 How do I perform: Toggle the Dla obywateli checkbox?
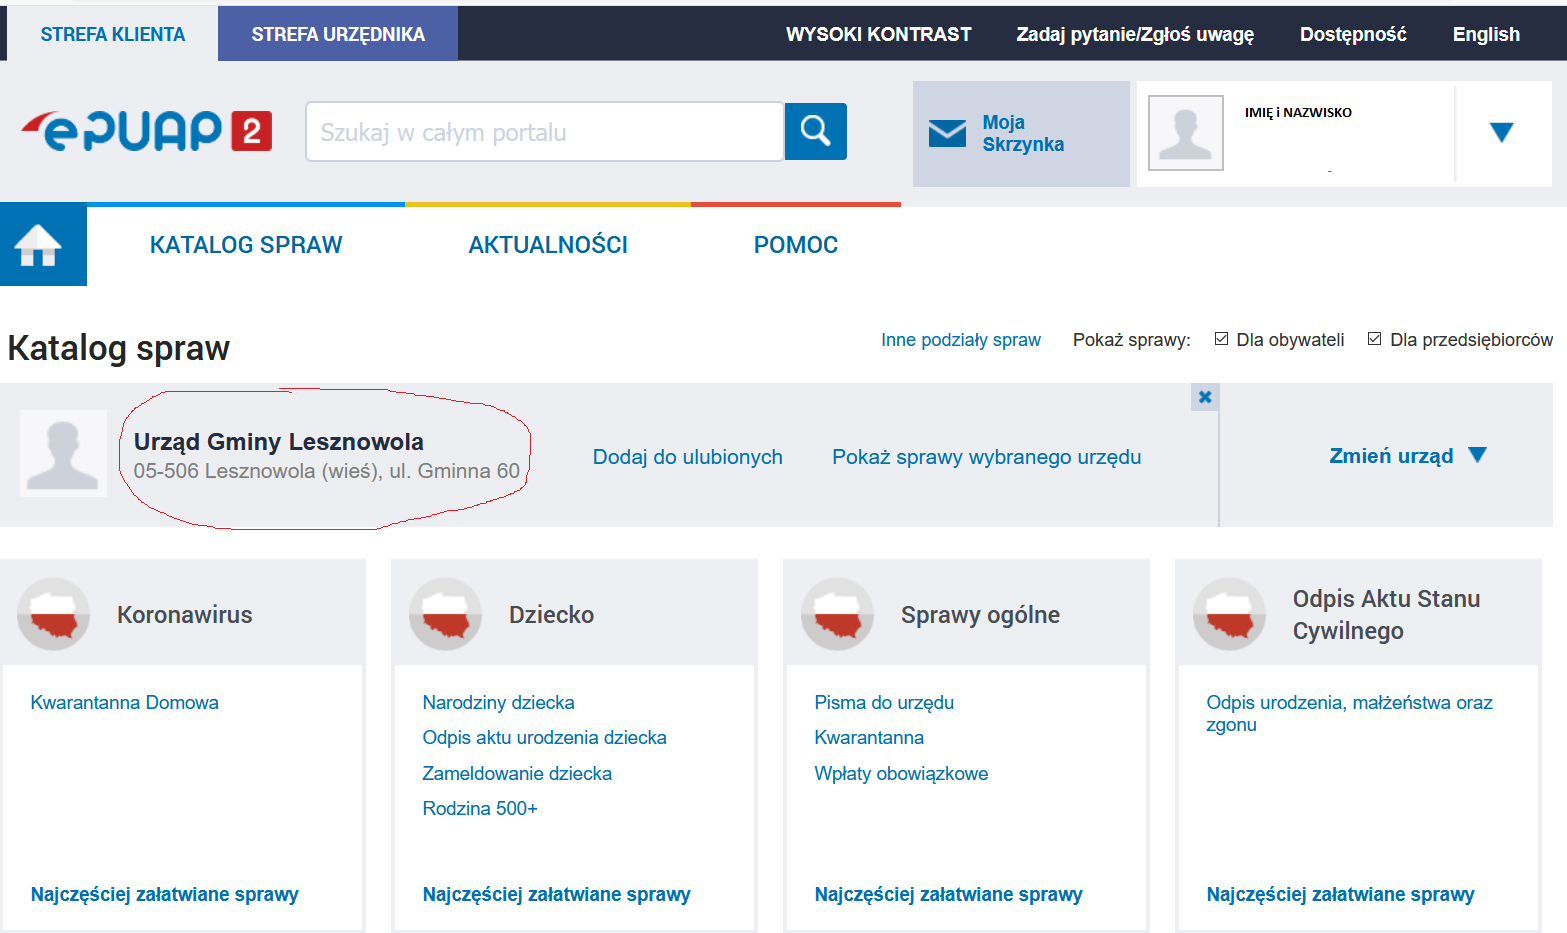(1221, 339)
